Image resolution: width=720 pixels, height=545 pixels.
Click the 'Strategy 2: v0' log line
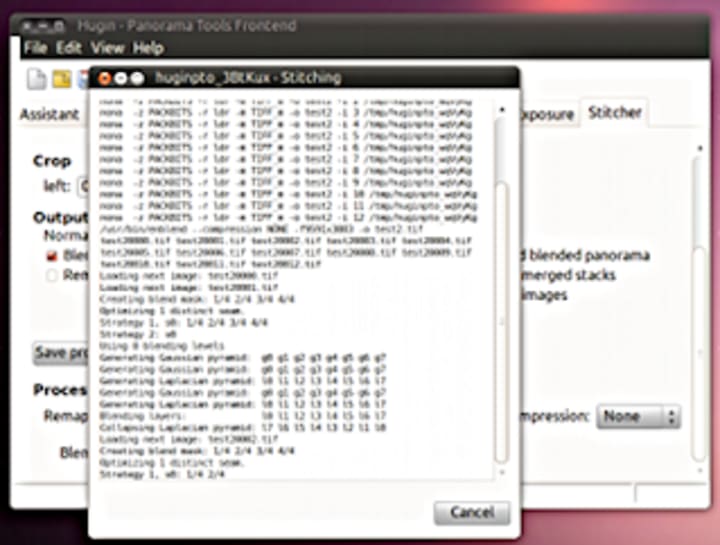(x=138, y=334)
